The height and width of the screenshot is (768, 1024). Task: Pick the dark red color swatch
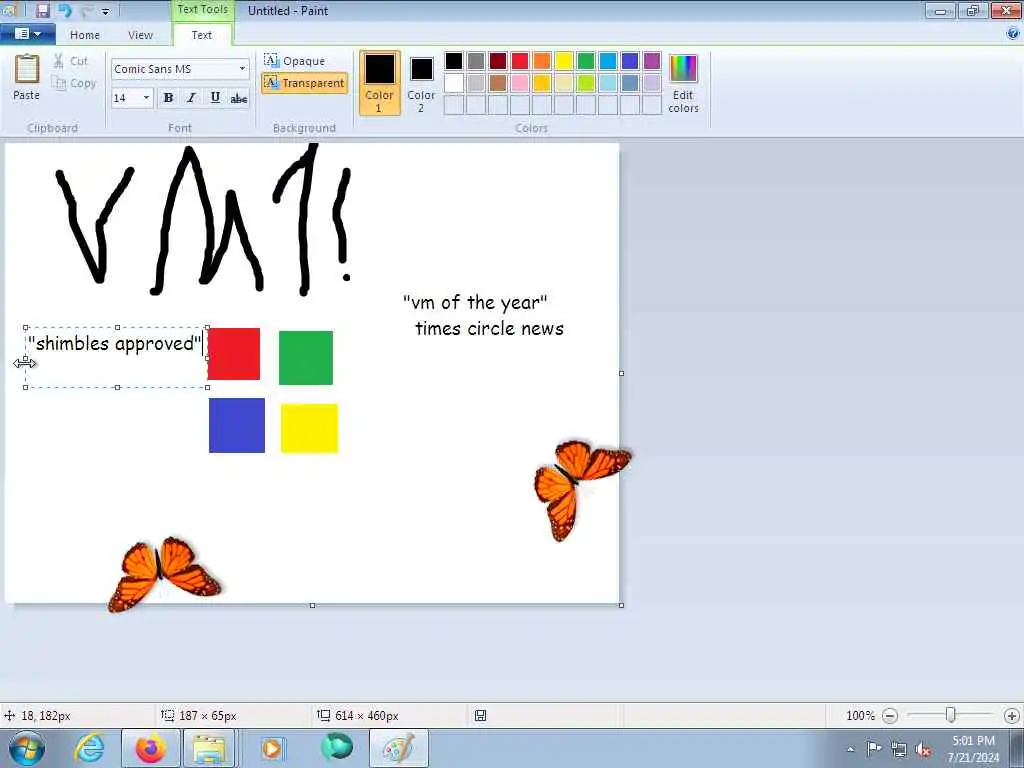coord(498,61)
